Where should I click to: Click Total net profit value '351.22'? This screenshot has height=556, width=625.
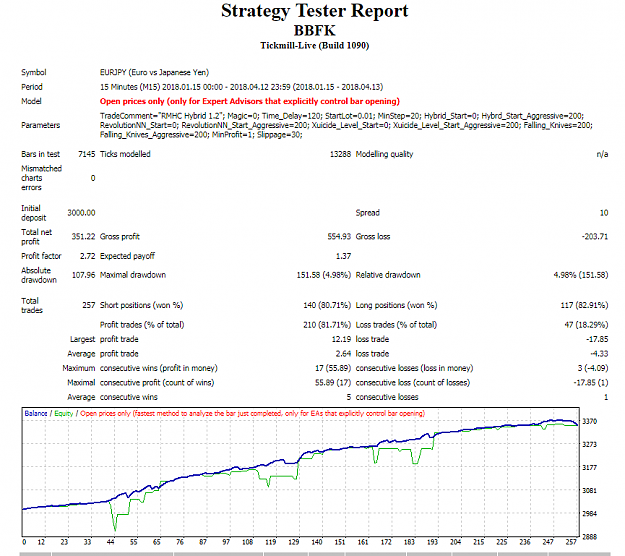83,237
